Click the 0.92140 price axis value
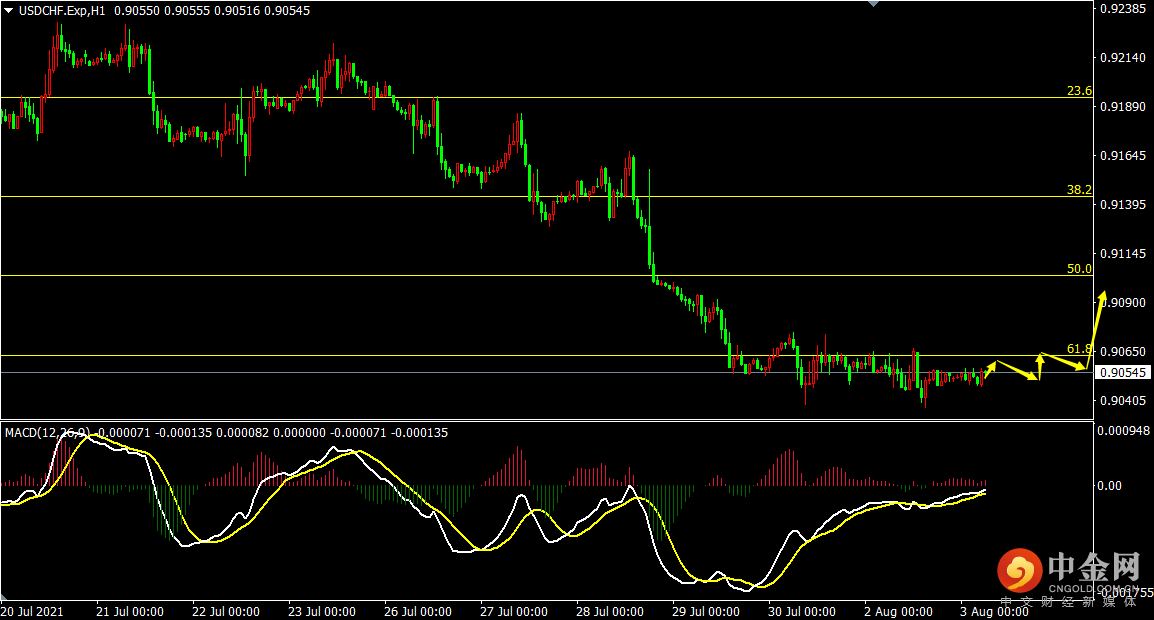Viewport: 1154px width, 620px height. (x=1123, y=57)
